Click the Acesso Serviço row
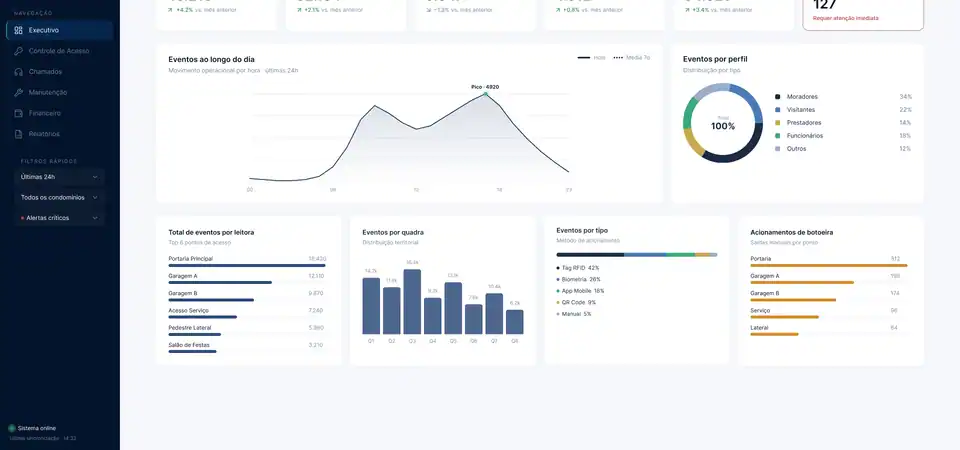 point(247,313)
